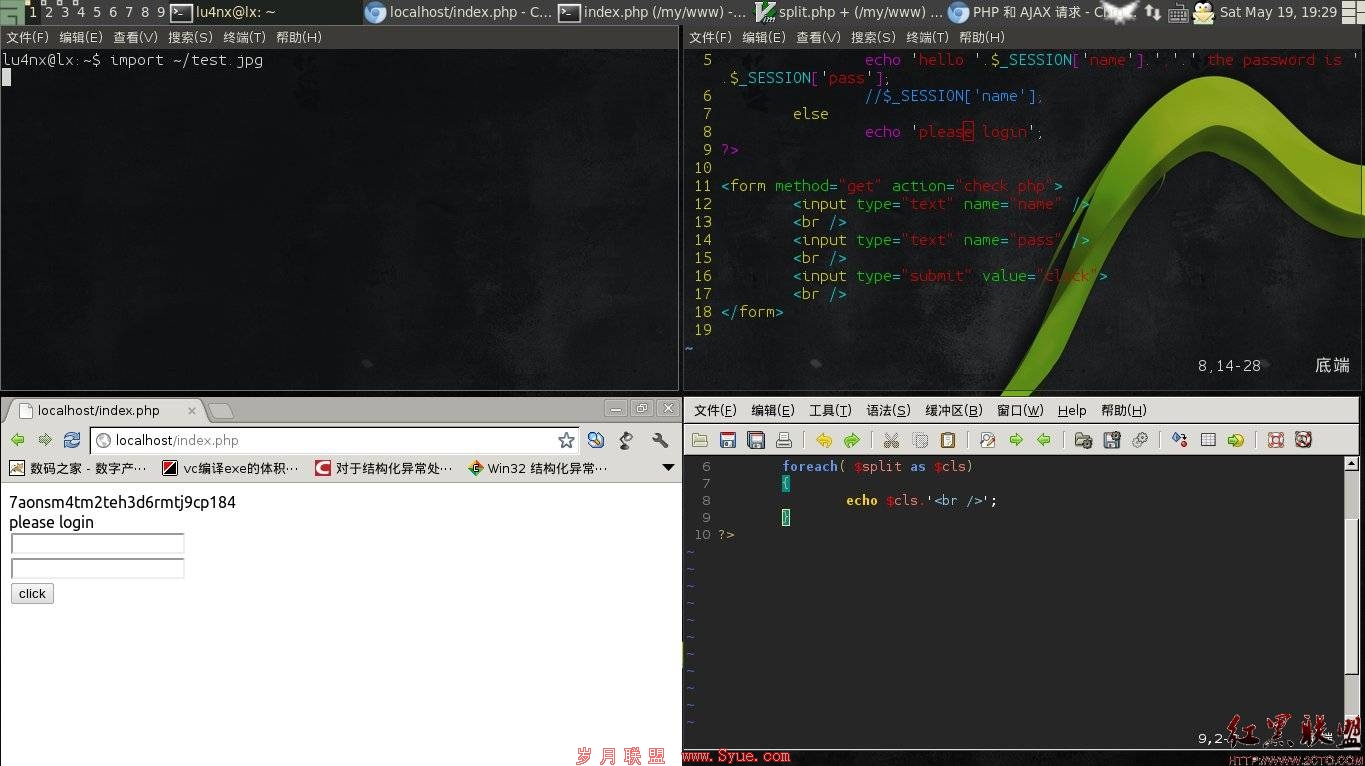Click the clock showing Sat May 19, 19:29
Viewport: 1365px width, 766px height.
coord(1278,12)
